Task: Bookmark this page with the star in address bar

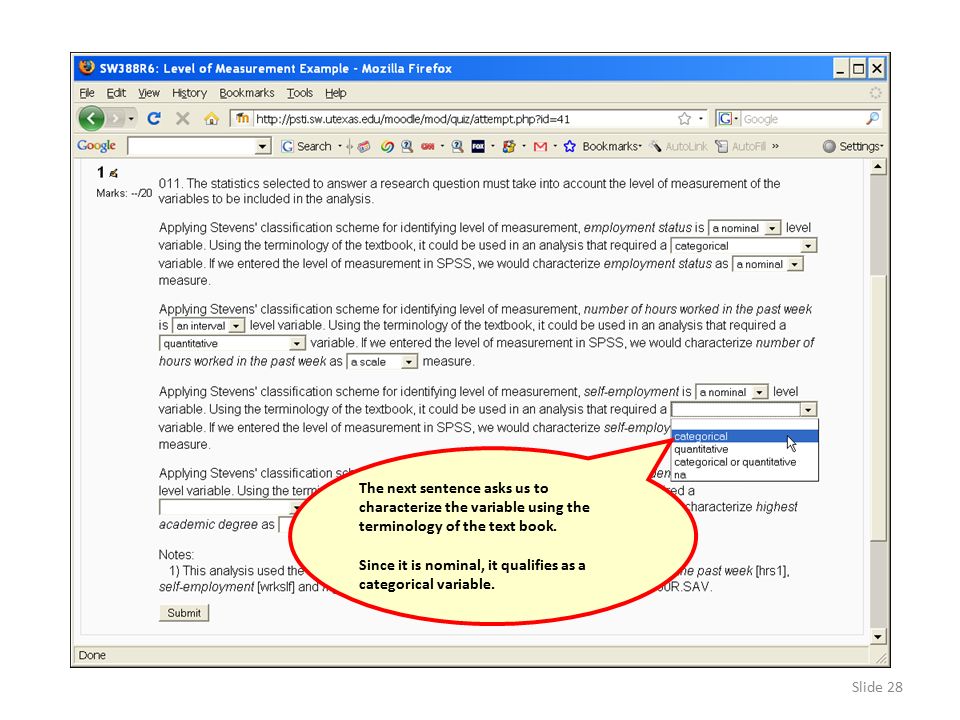Action: click(x=684, y=118)
